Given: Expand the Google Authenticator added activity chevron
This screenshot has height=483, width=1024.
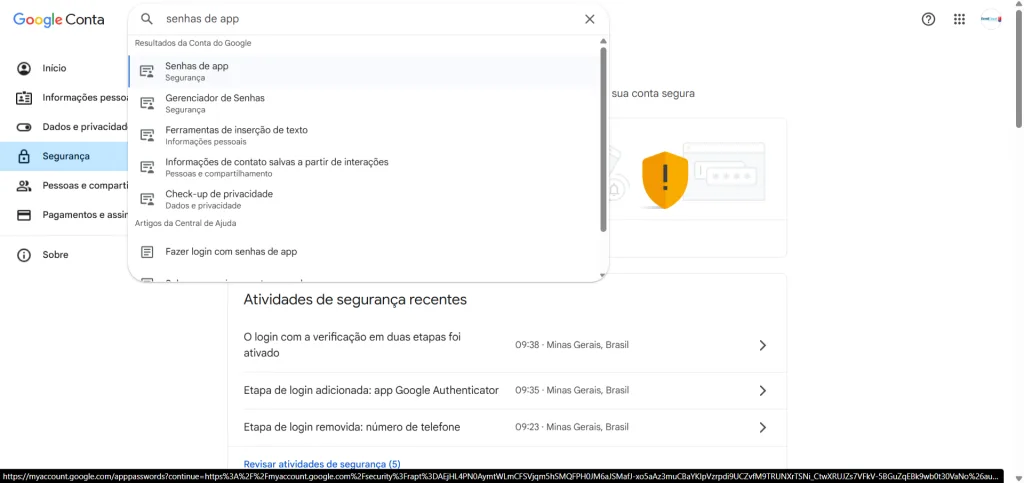Looking at the screenshot, I should click(x=762, y=390).
